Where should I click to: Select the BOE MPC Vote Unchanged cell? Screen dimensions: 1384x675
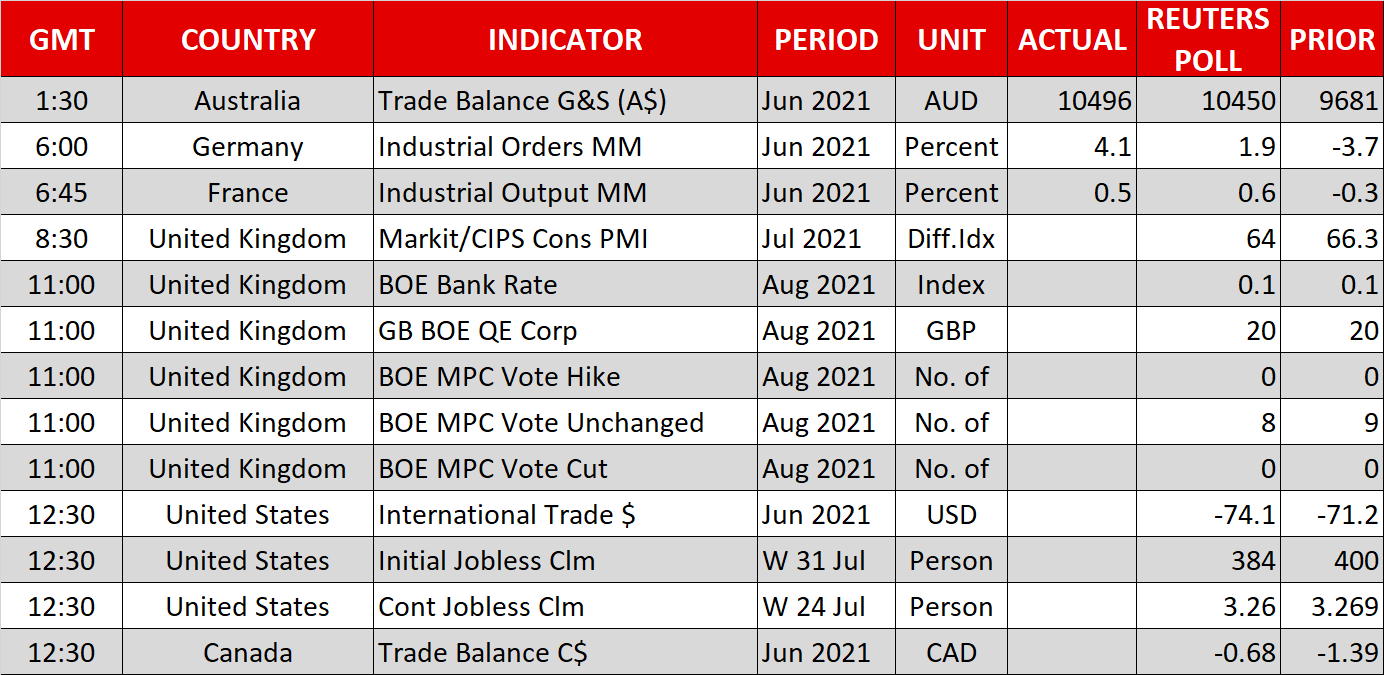point(541,423)
